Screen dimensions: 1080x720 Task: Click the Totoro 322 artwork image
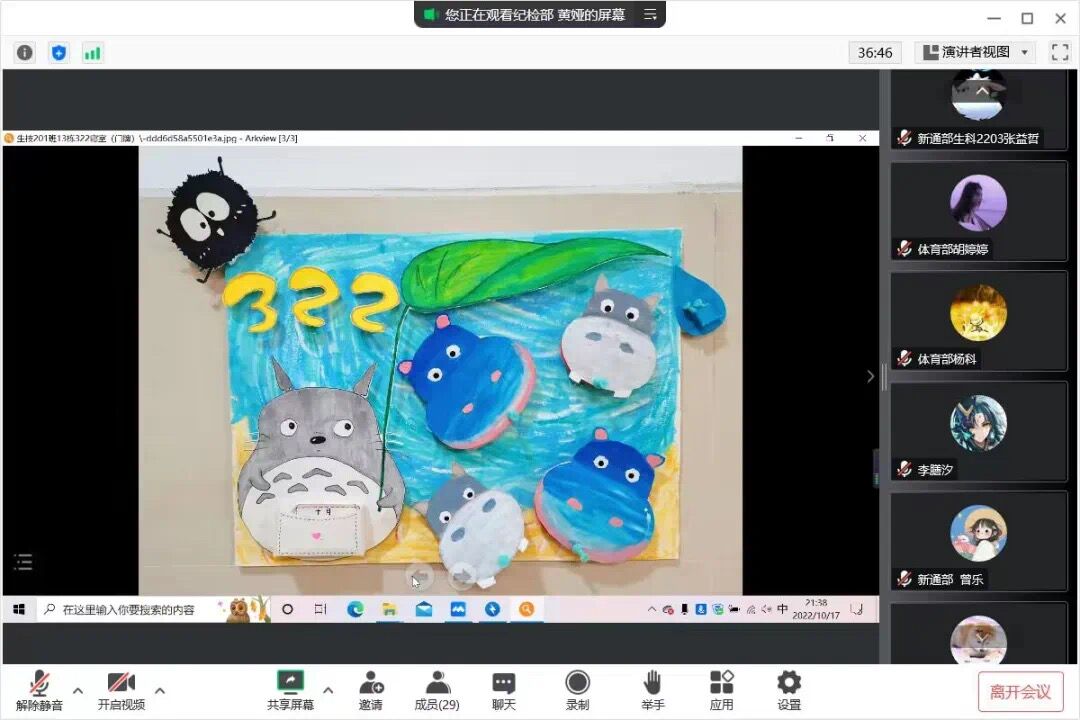pos(441,370)
